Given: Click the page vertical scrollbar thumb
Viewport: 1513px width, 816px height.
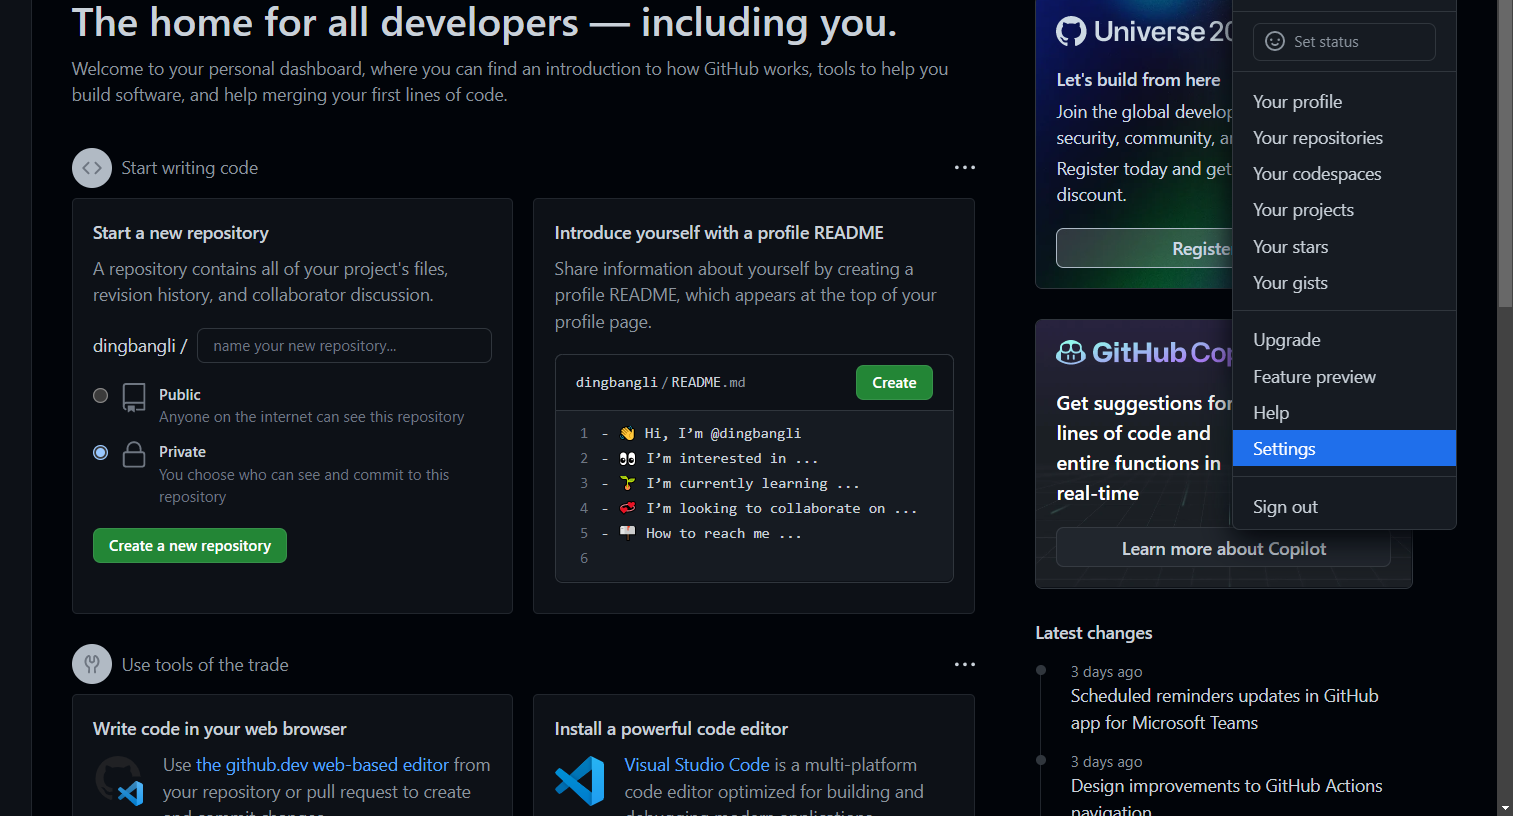Looking at the screenshot, I should pos(1505,153).
